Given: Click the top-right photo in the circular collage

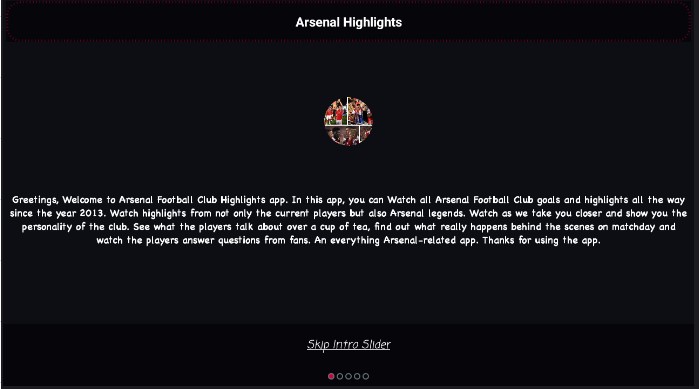Looking at the screenshot, I should click(360, 111).
